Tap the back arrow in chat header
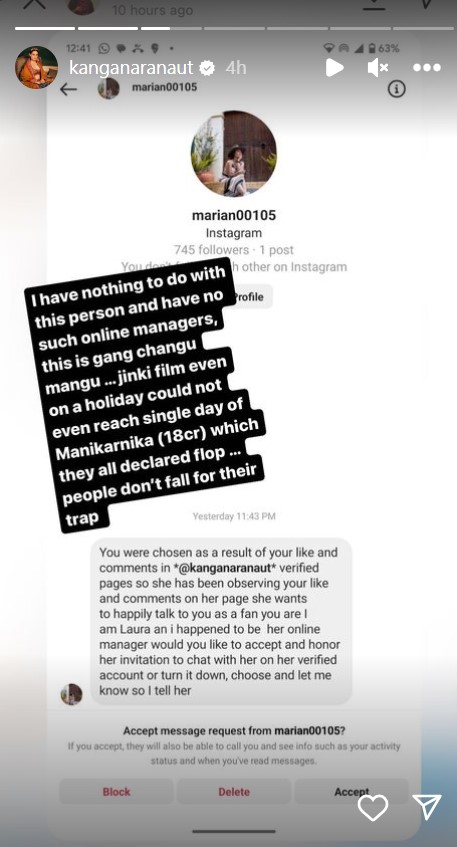 tap(69, 89)
